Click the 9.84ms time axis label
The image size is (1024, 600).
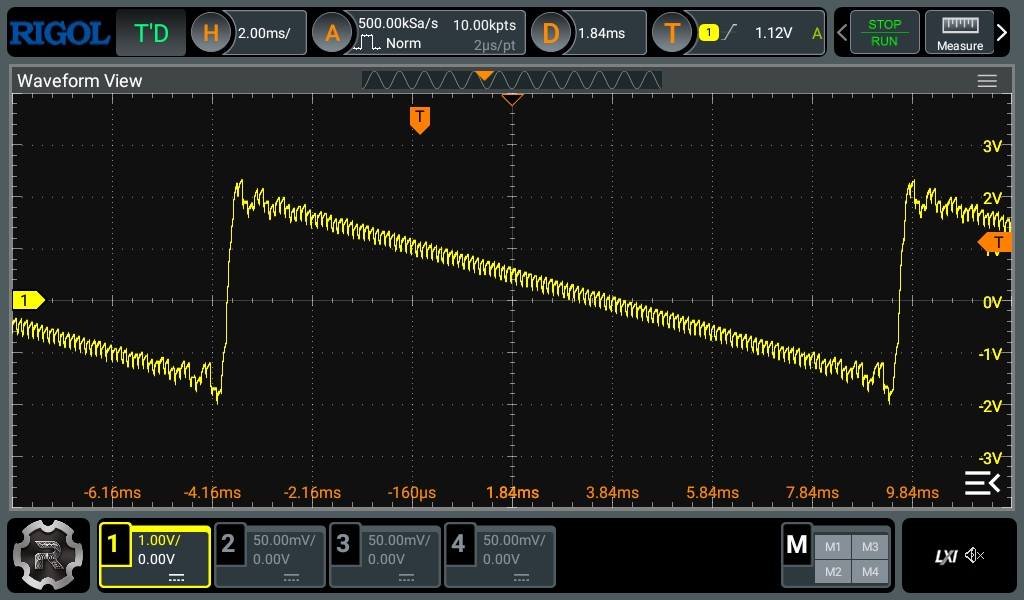coord(912,493)
